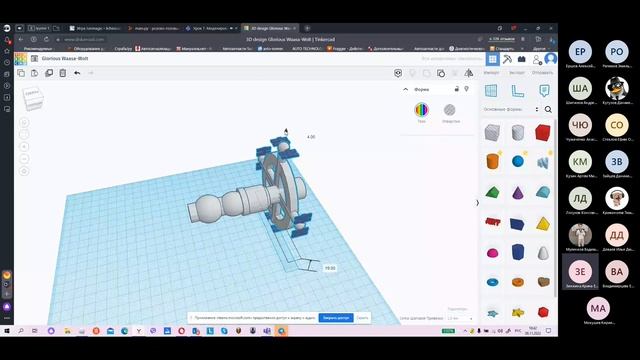
Task: Toggle orthographic/perspective view button
Action: tap(24, 171)
